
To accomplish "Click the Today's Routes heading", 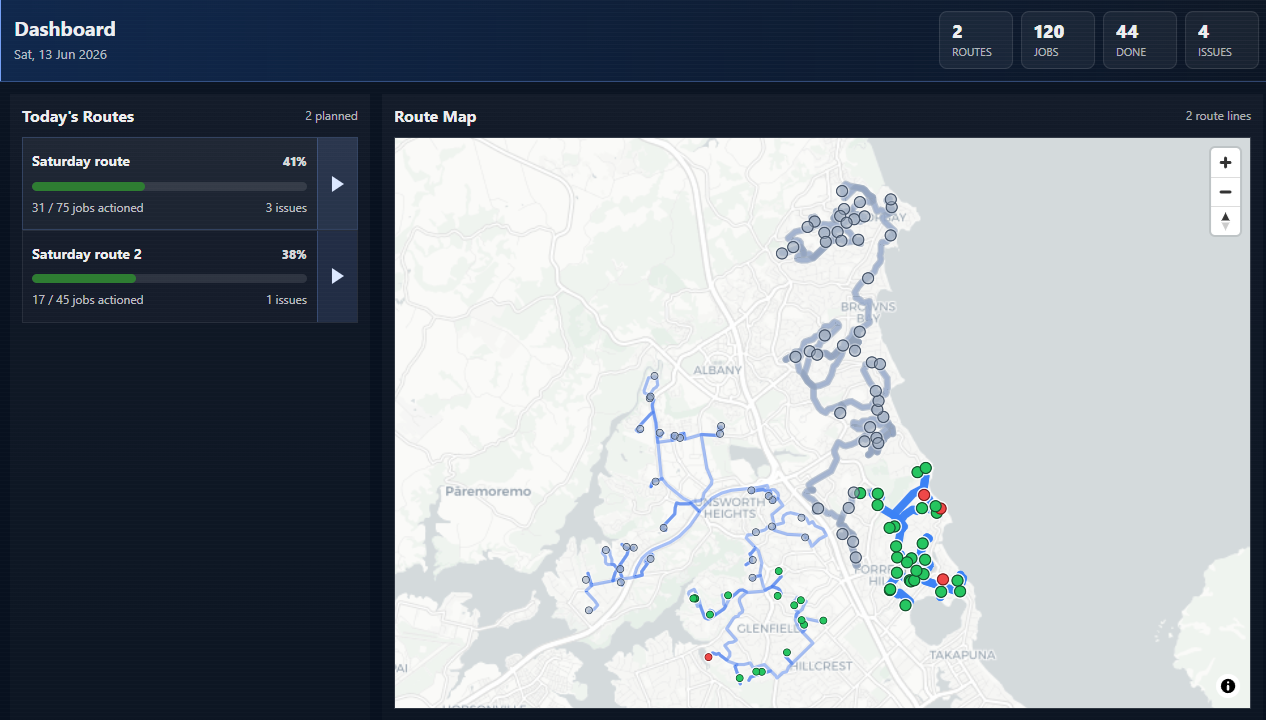I will (78, 117).
